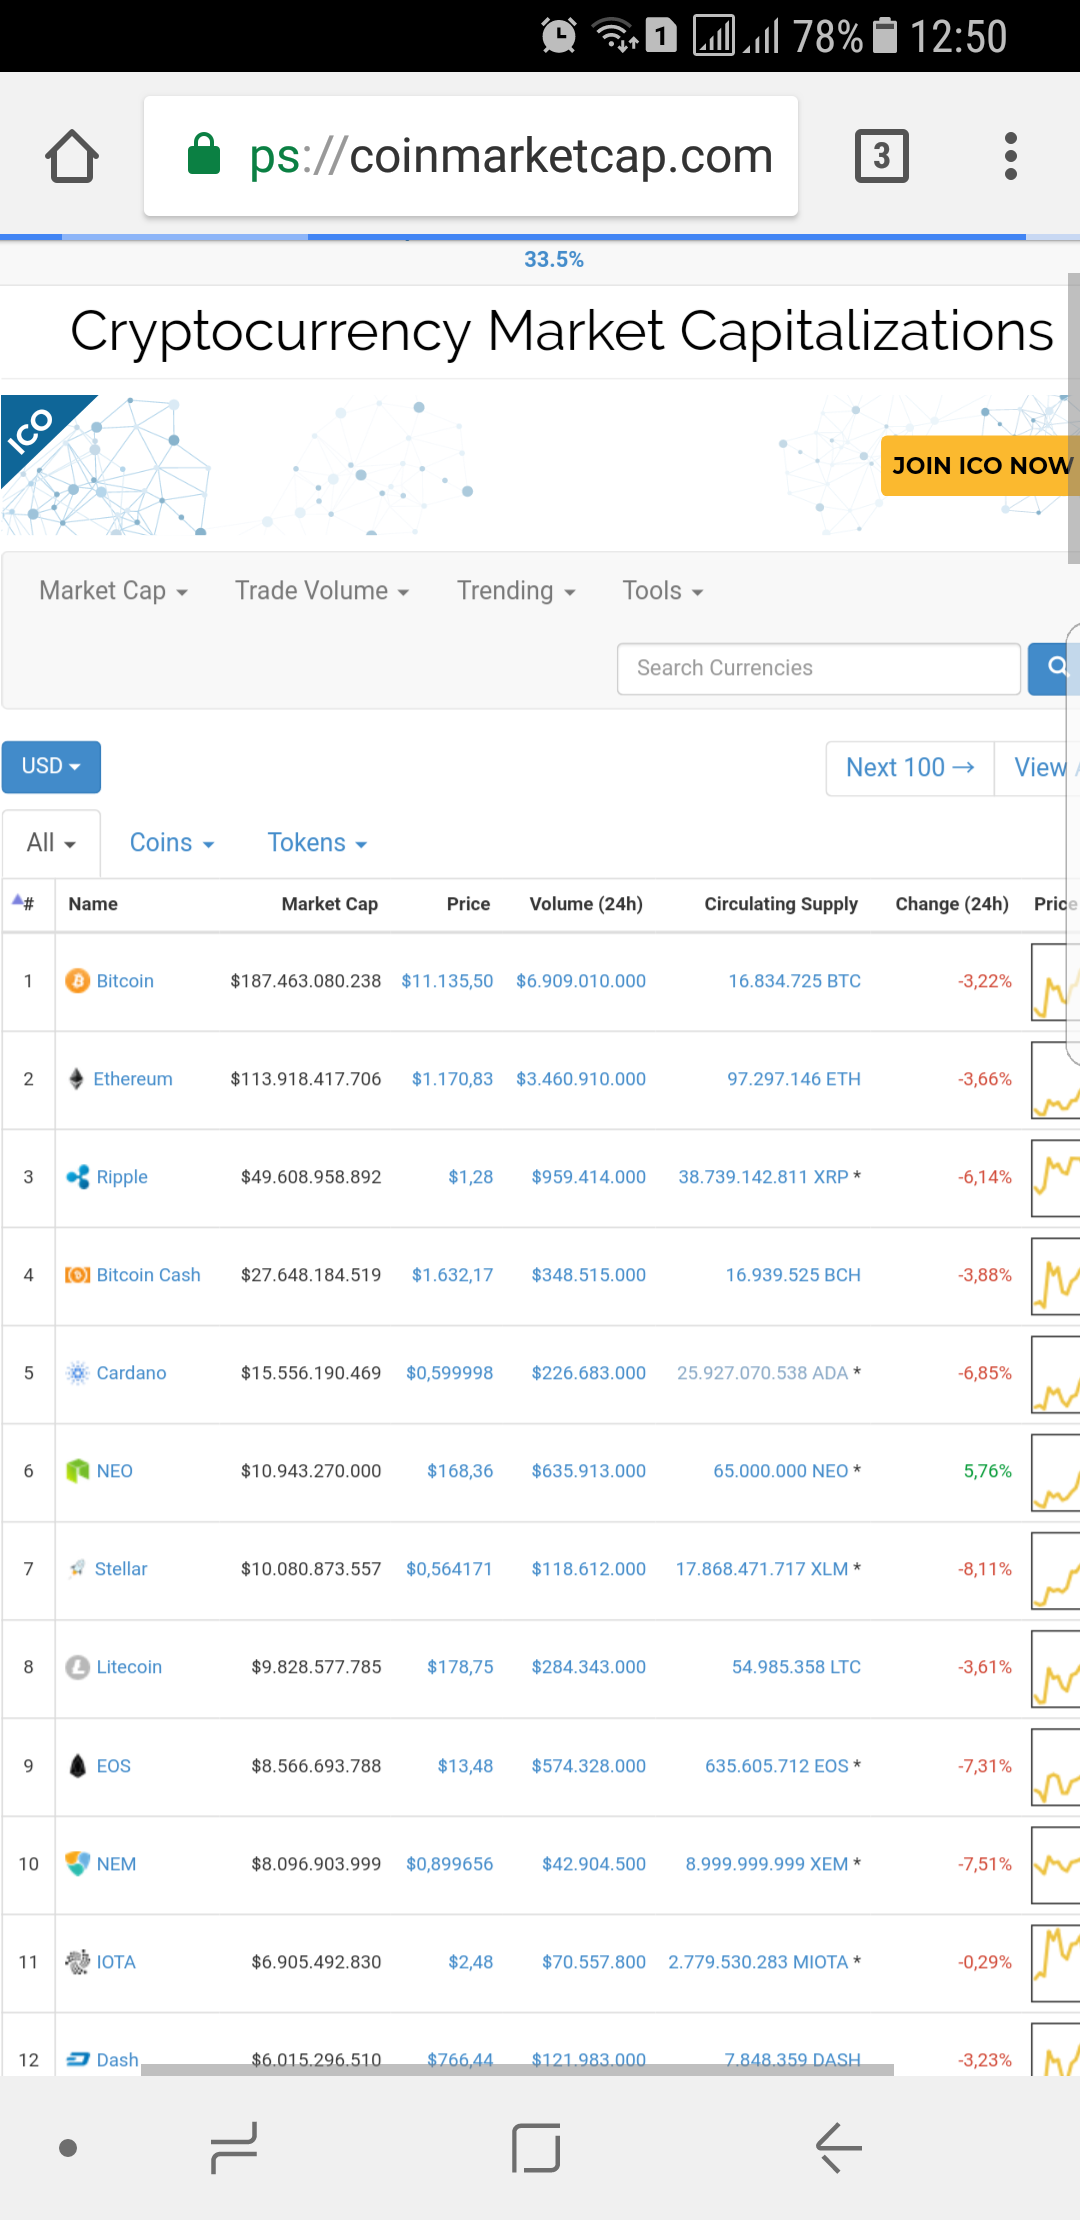
Task: Click the Cryptocurrency Market Capitalizations heading
Action: (x=561, y=331)
